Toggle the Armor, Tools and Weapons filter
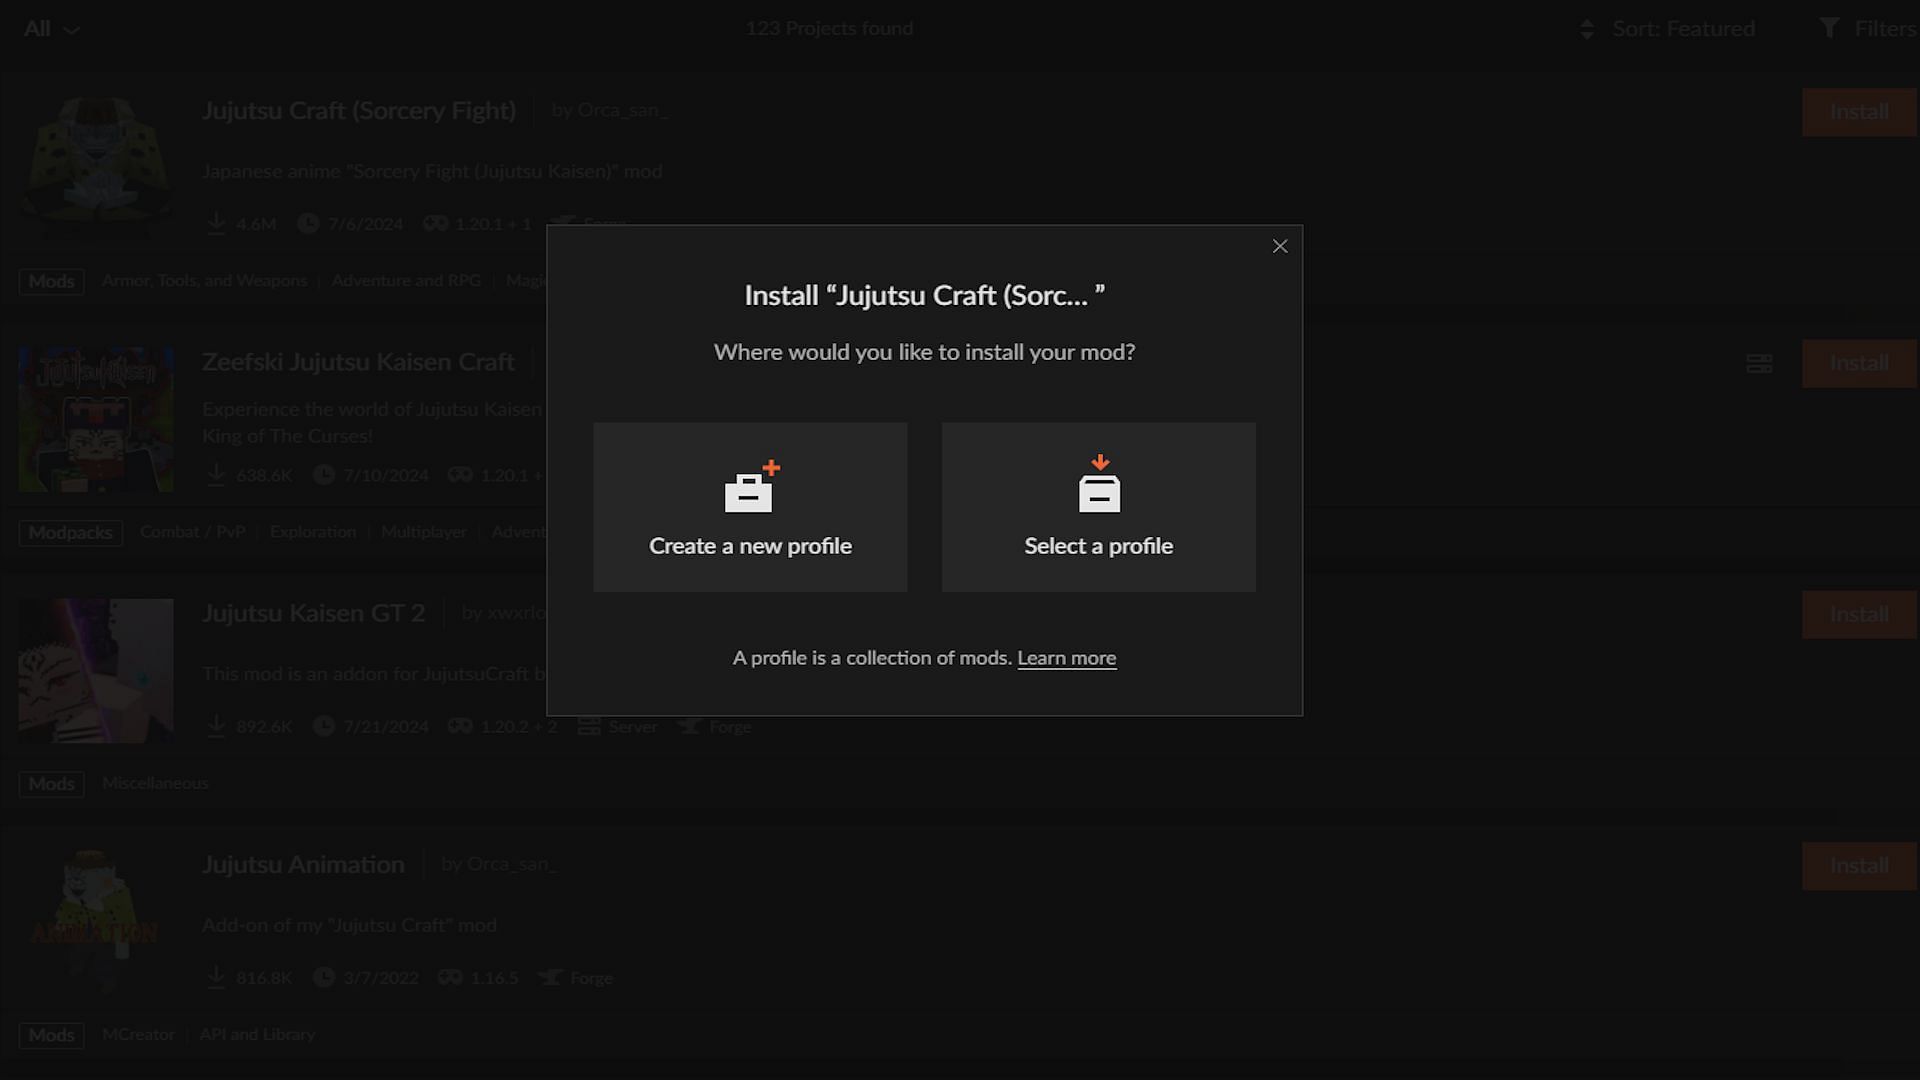Screen dimensions: 1920x1080 pyautogui.click(x=203, y=281)
